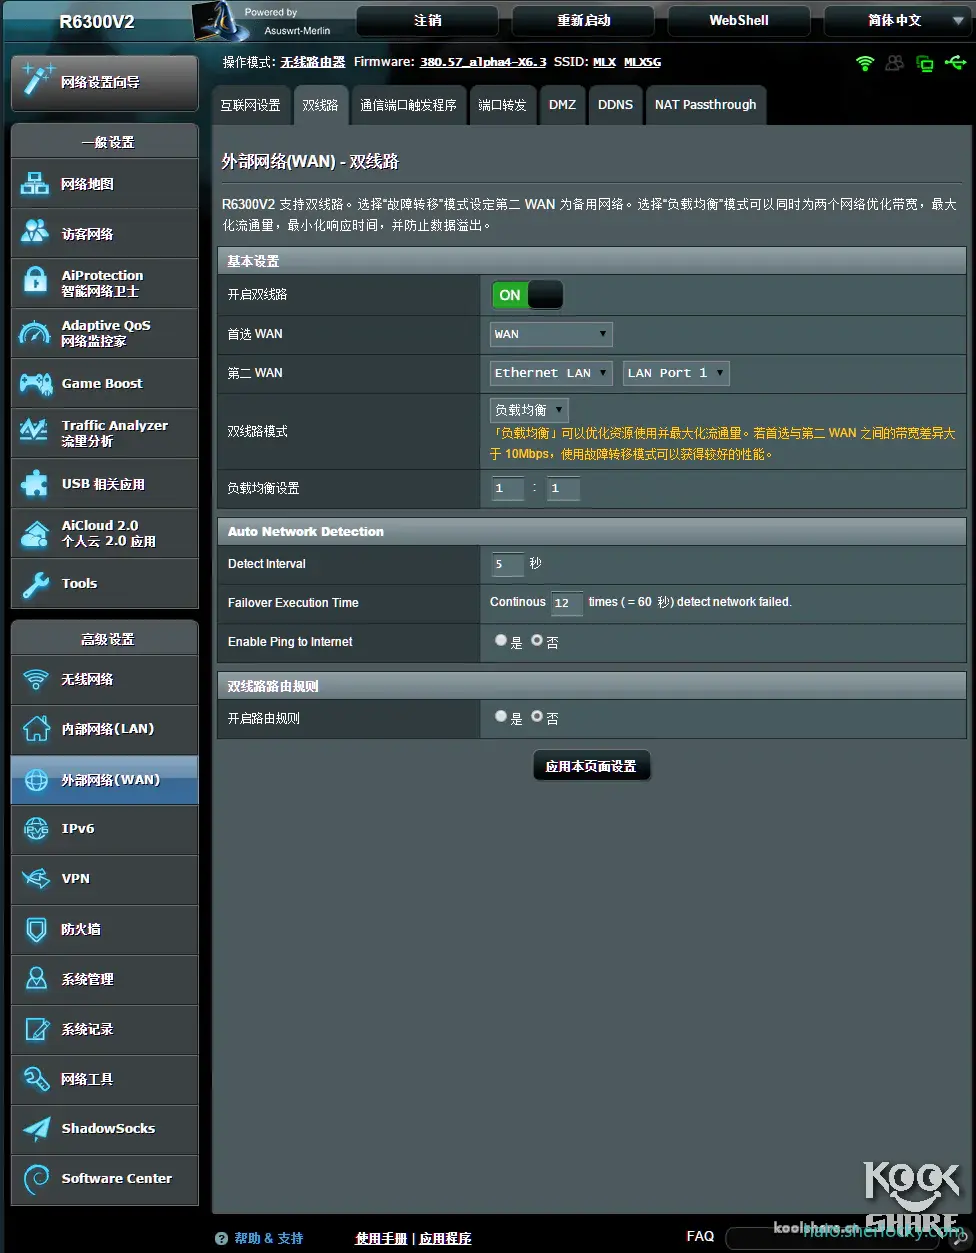Screen dimensions: 976x1253
Task: Open the 双线路模式 负载均衡 dropdown
Action: point(529,409)
